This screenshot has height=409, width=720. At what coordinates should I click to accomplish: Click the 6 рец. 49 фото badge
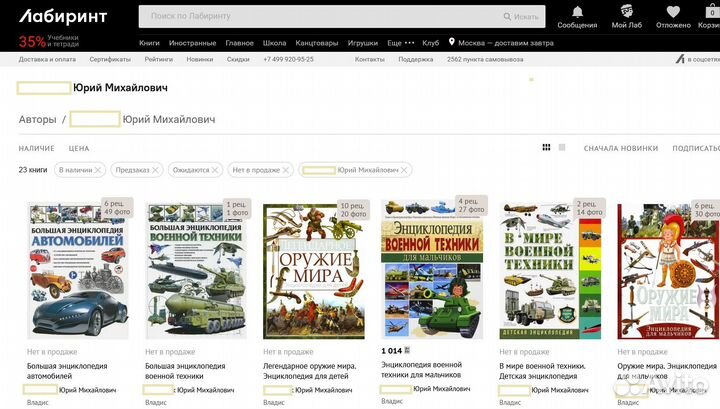tap(117, 207)
